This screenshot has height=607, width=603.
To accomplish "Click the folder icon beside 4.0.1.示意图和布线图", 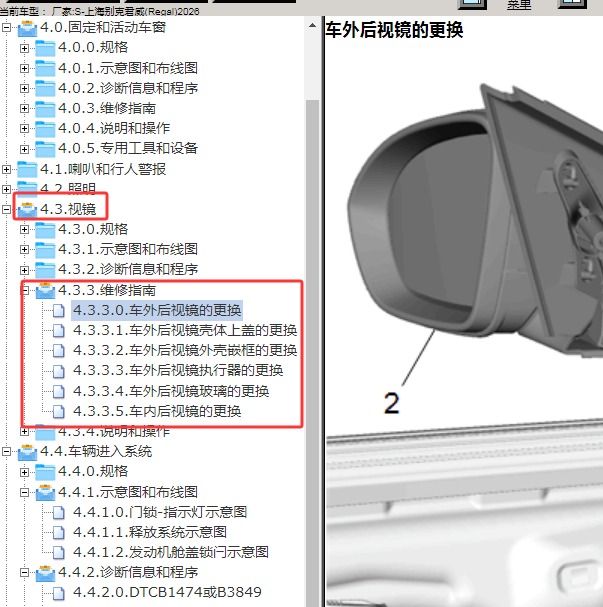I will (x=45, y=69).
